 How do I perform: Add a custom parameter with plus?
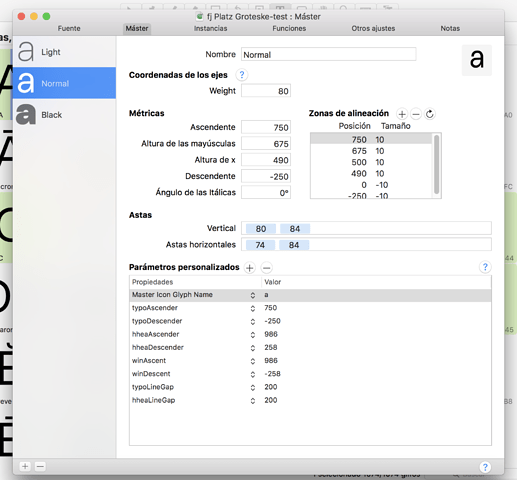(x=249, y=268)
